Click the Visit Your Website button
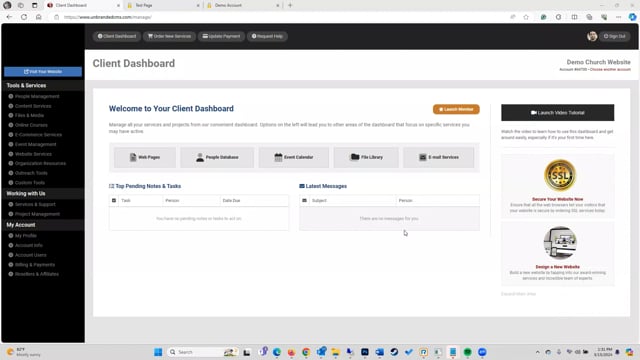 point(43,72)
